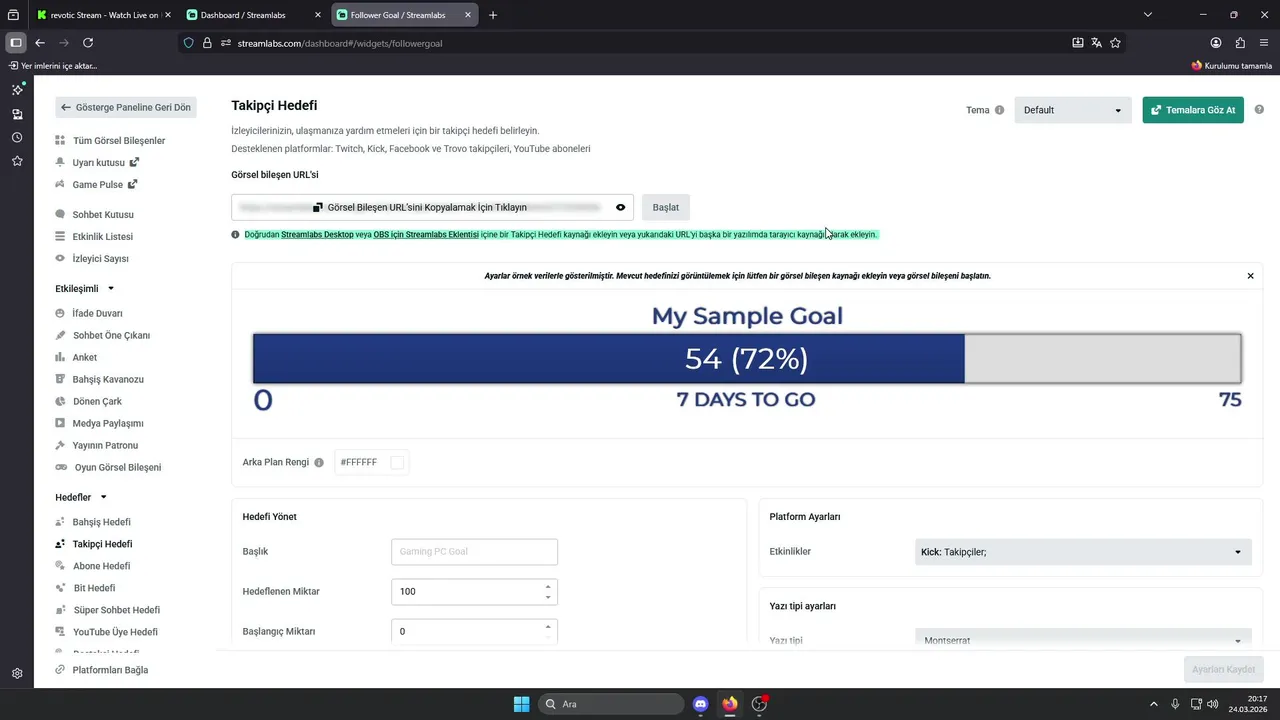Click the Temalara Göz At button

point(1193,110)
